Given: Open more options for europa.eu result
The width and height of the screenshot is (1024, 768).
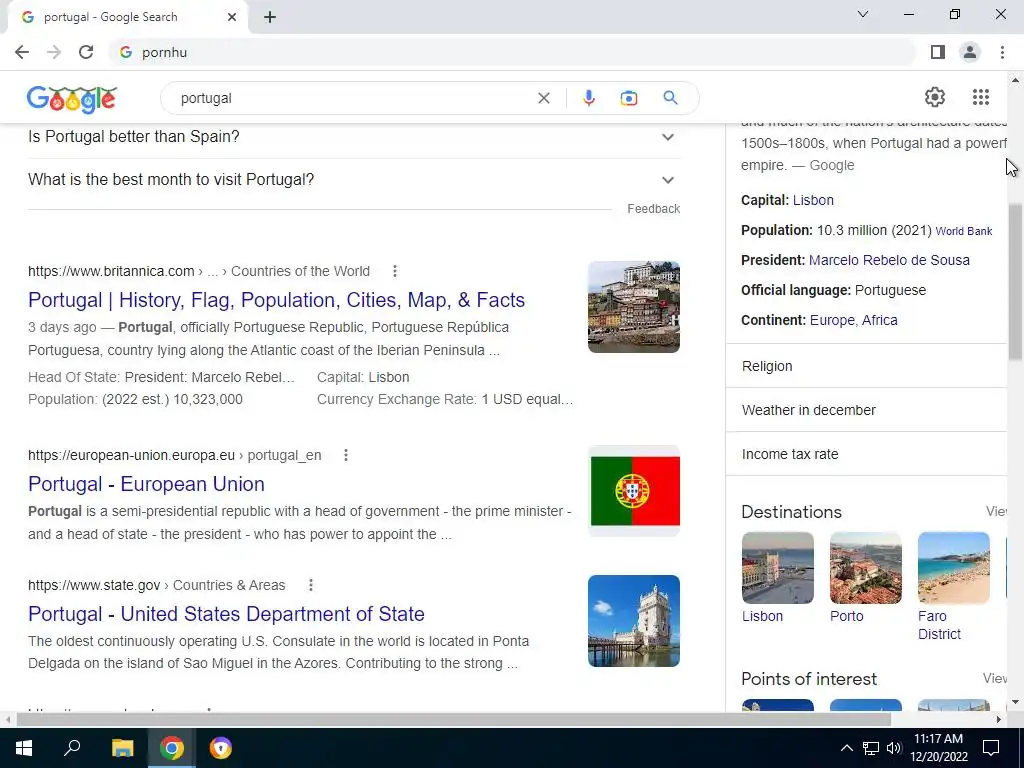Looking at the screenshot, I should click(346, 455).
